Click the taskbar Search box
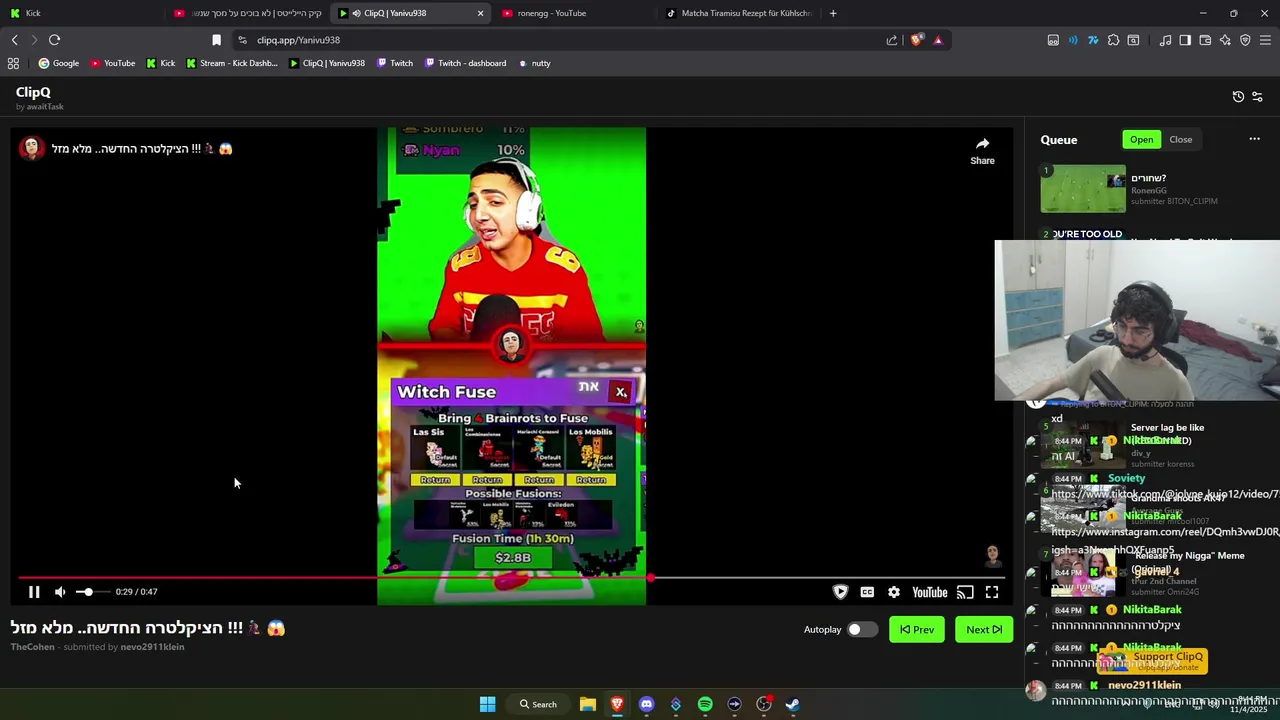This screenshot has width=1280, height=720. [x=538, y=704]
